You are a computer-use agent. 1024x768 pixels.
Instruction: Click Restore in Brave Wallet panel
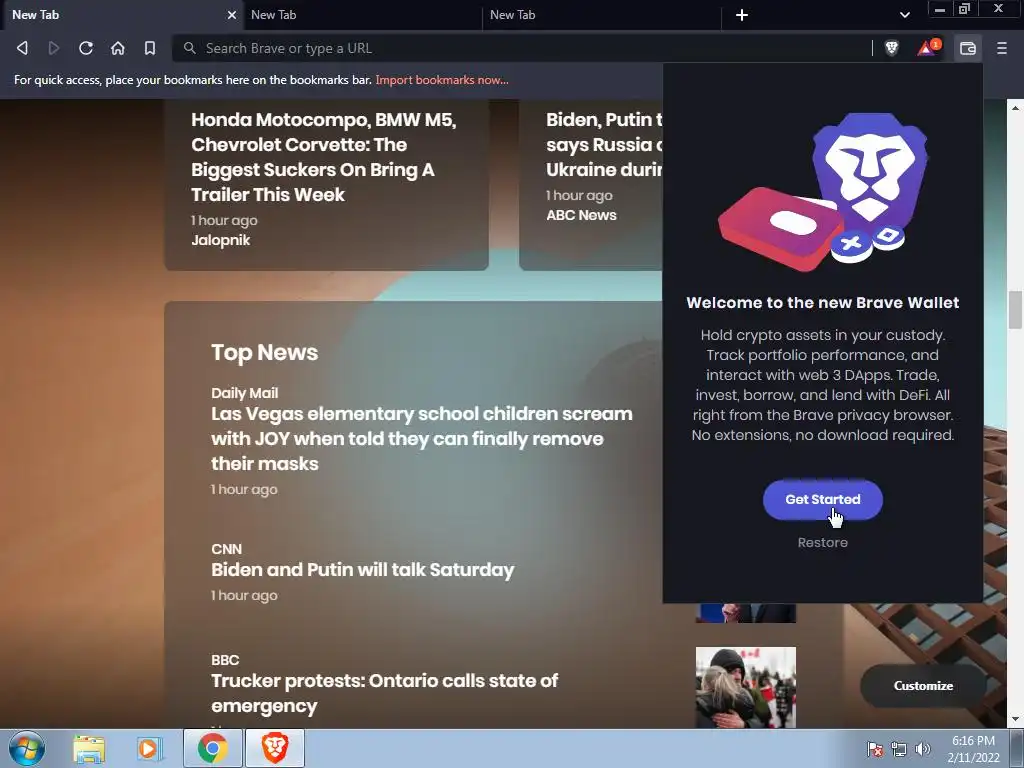click(x=823, y=543)
